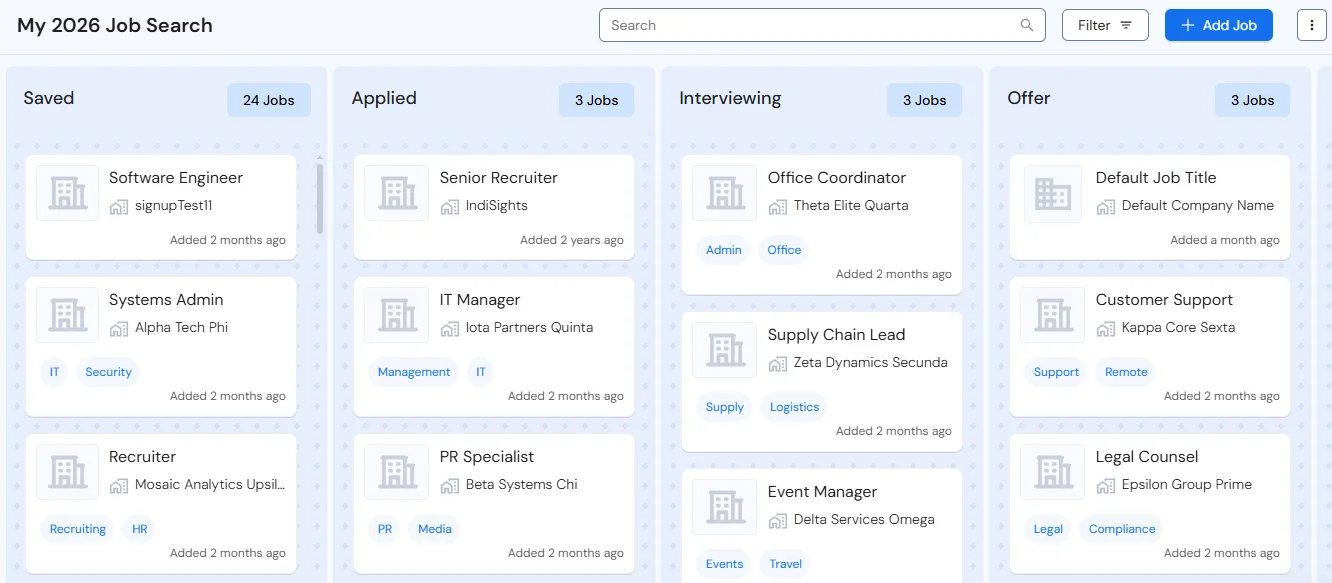Click the search magnifier icon
Screen dimensions: 1332x583
(1026, 24)
